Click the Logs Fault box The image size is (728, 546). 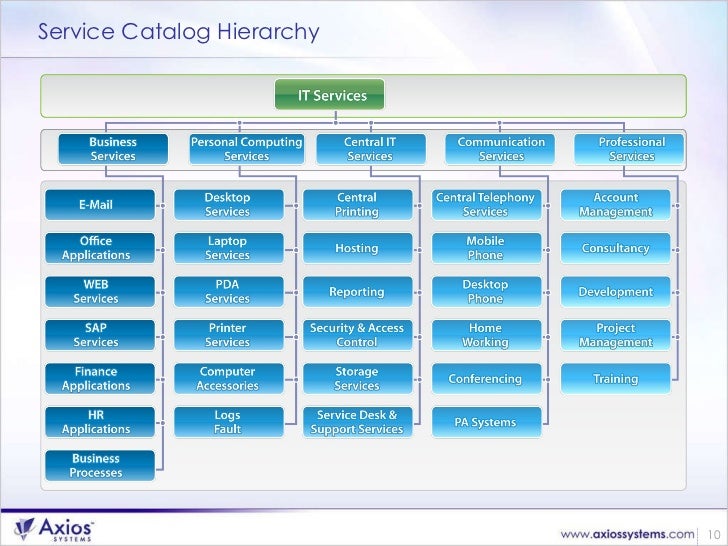pos(229,422)
